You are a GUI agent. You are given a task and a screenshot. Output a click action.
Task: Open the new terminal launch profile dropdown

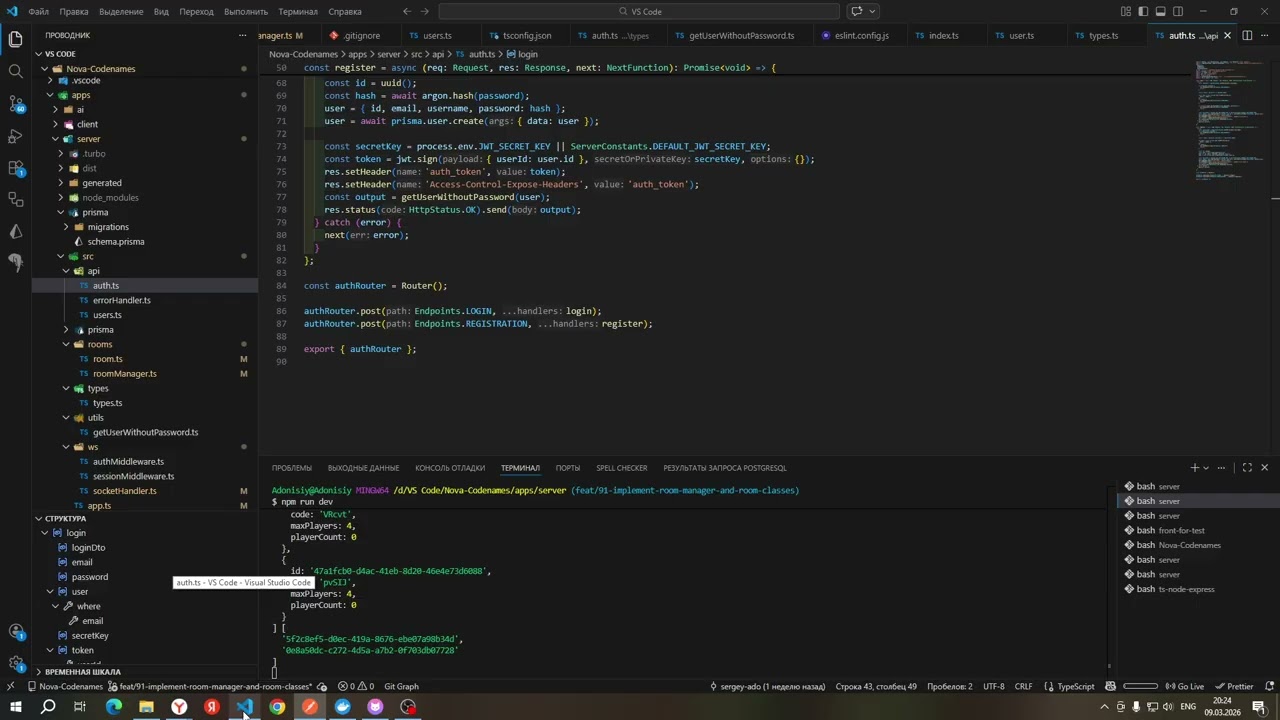tap(1206, 467)
